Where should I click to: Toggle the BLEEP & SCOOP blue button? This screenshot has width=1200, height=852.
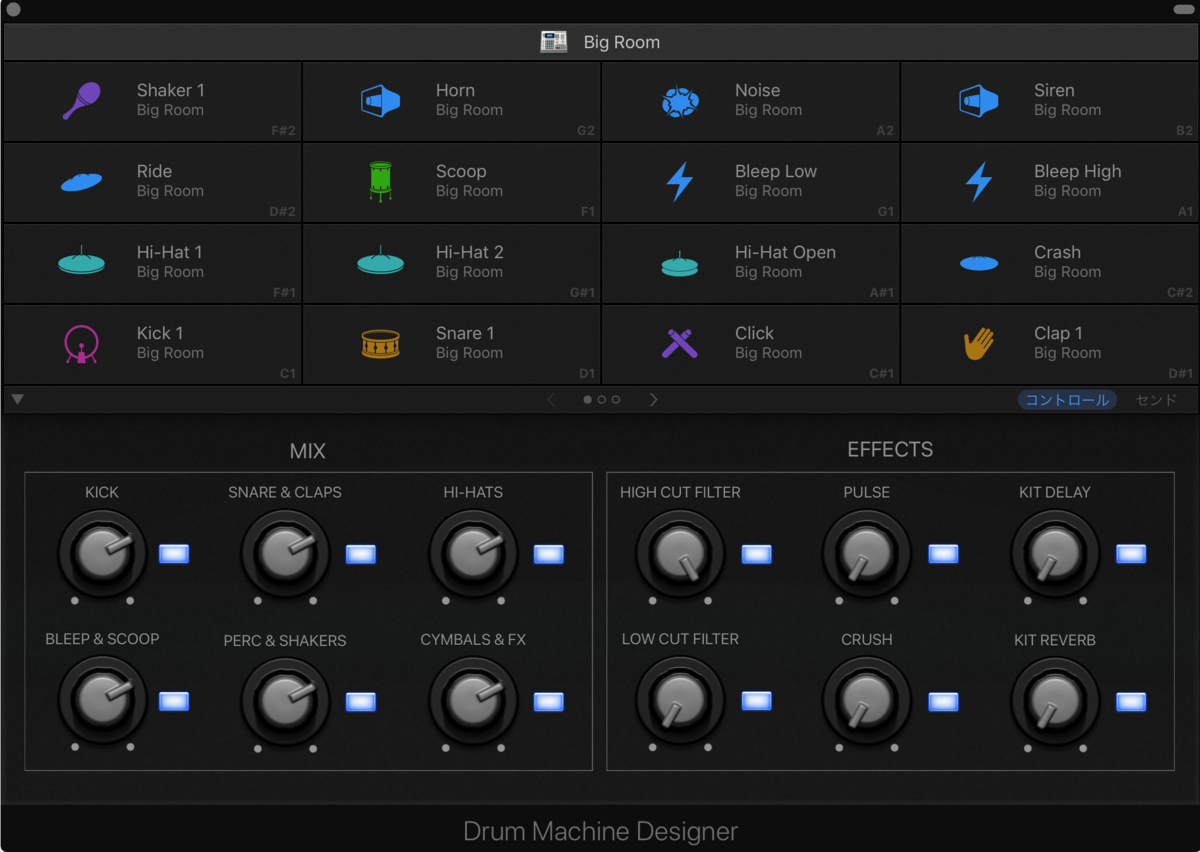click(x=174, y=701)
